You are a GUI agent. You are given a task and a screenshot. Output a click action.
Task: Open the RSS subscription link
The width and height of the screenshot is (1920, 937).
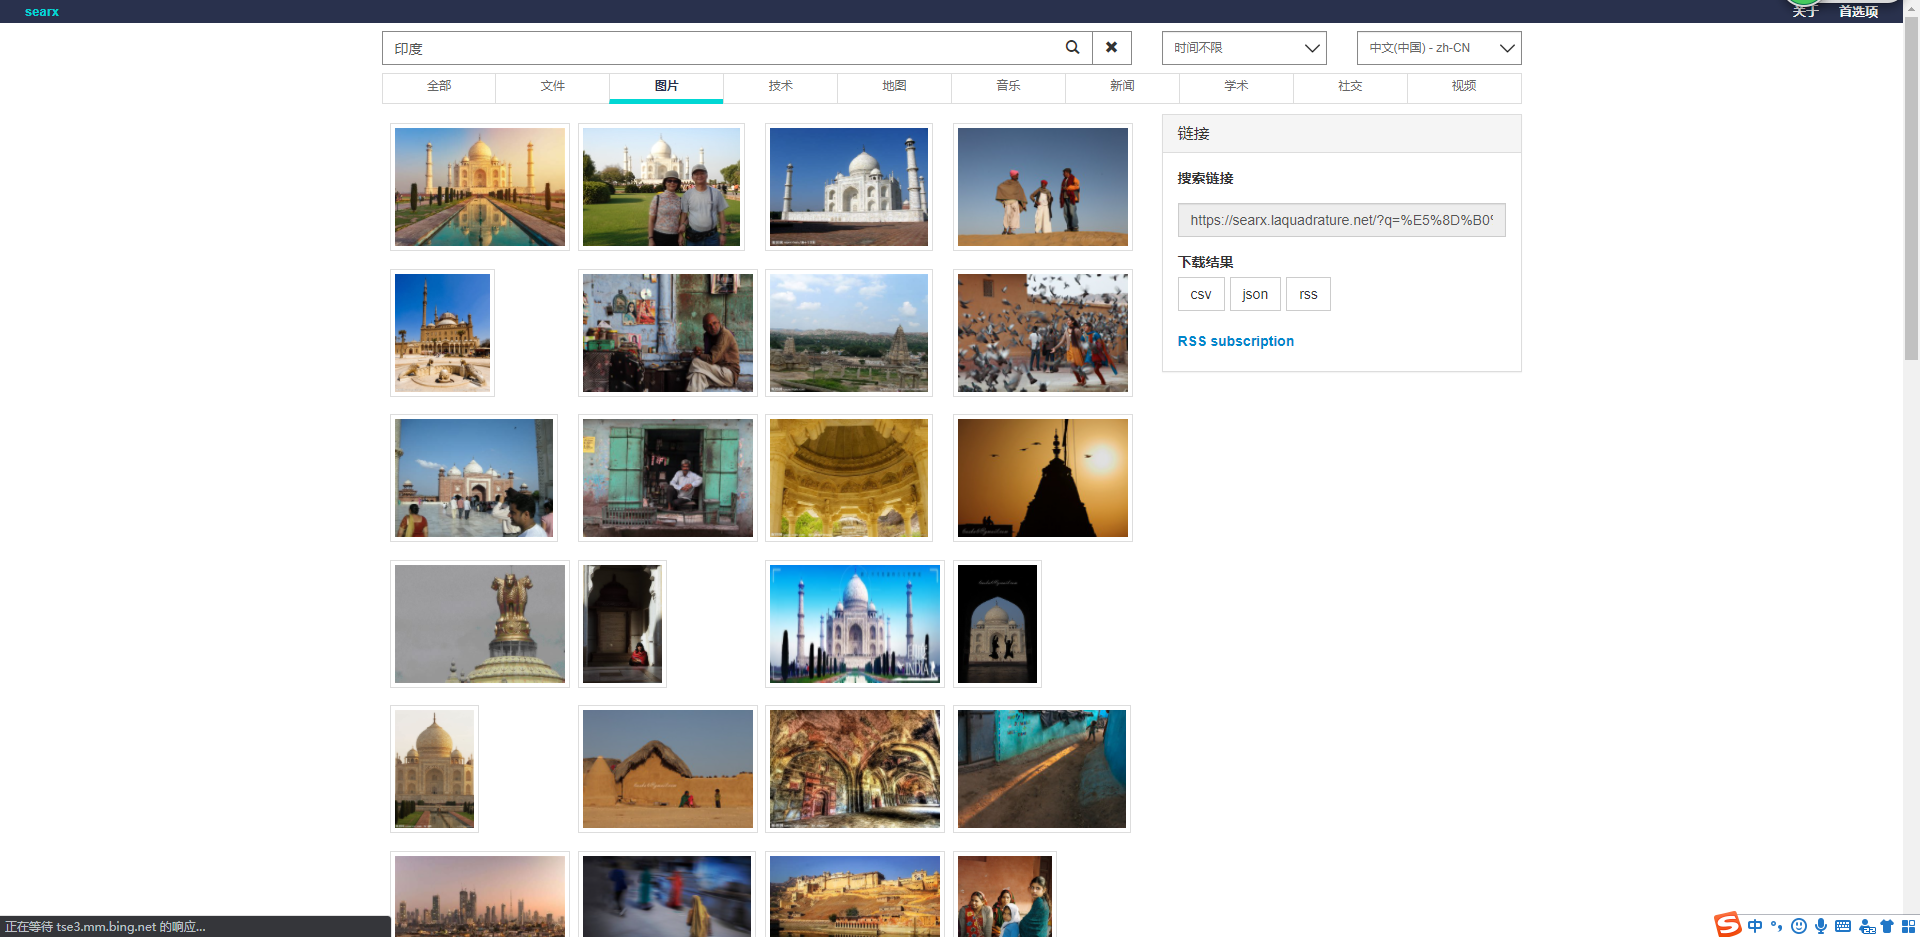(1236, 341)
